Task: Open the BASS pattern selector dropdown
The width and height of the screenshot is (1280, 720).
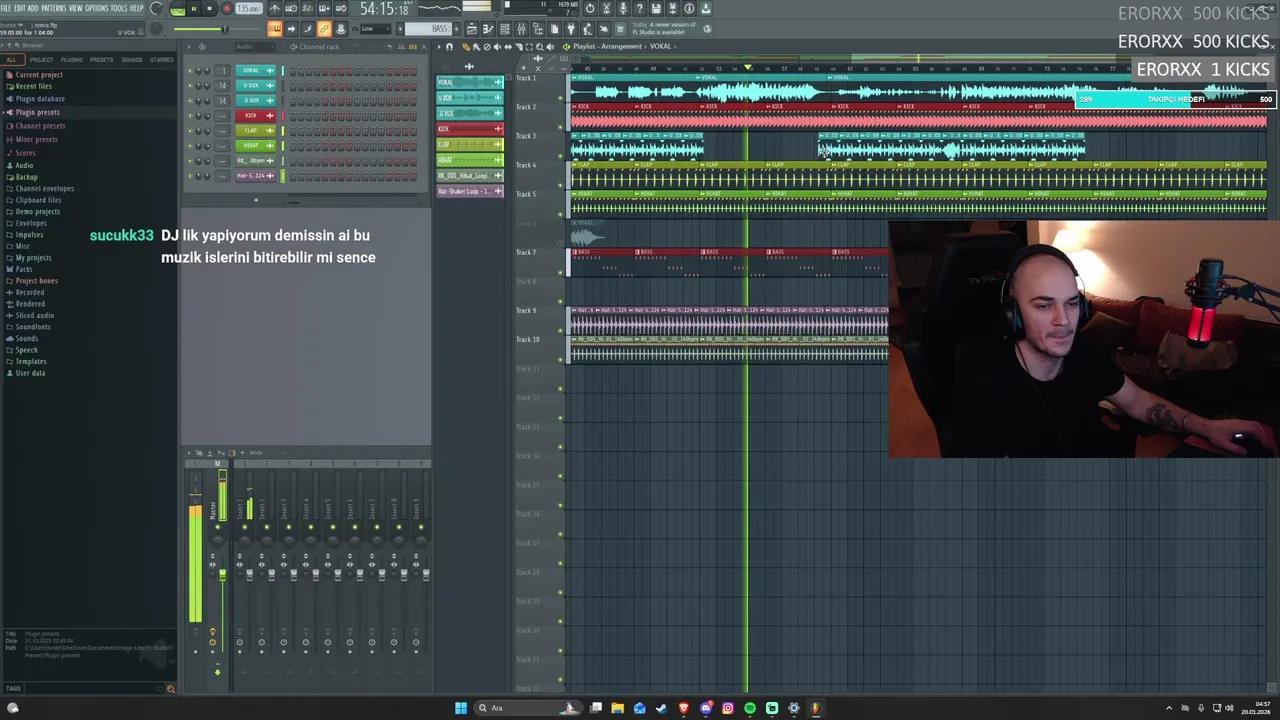Action: pyautogui.click(x=428, y=29)
